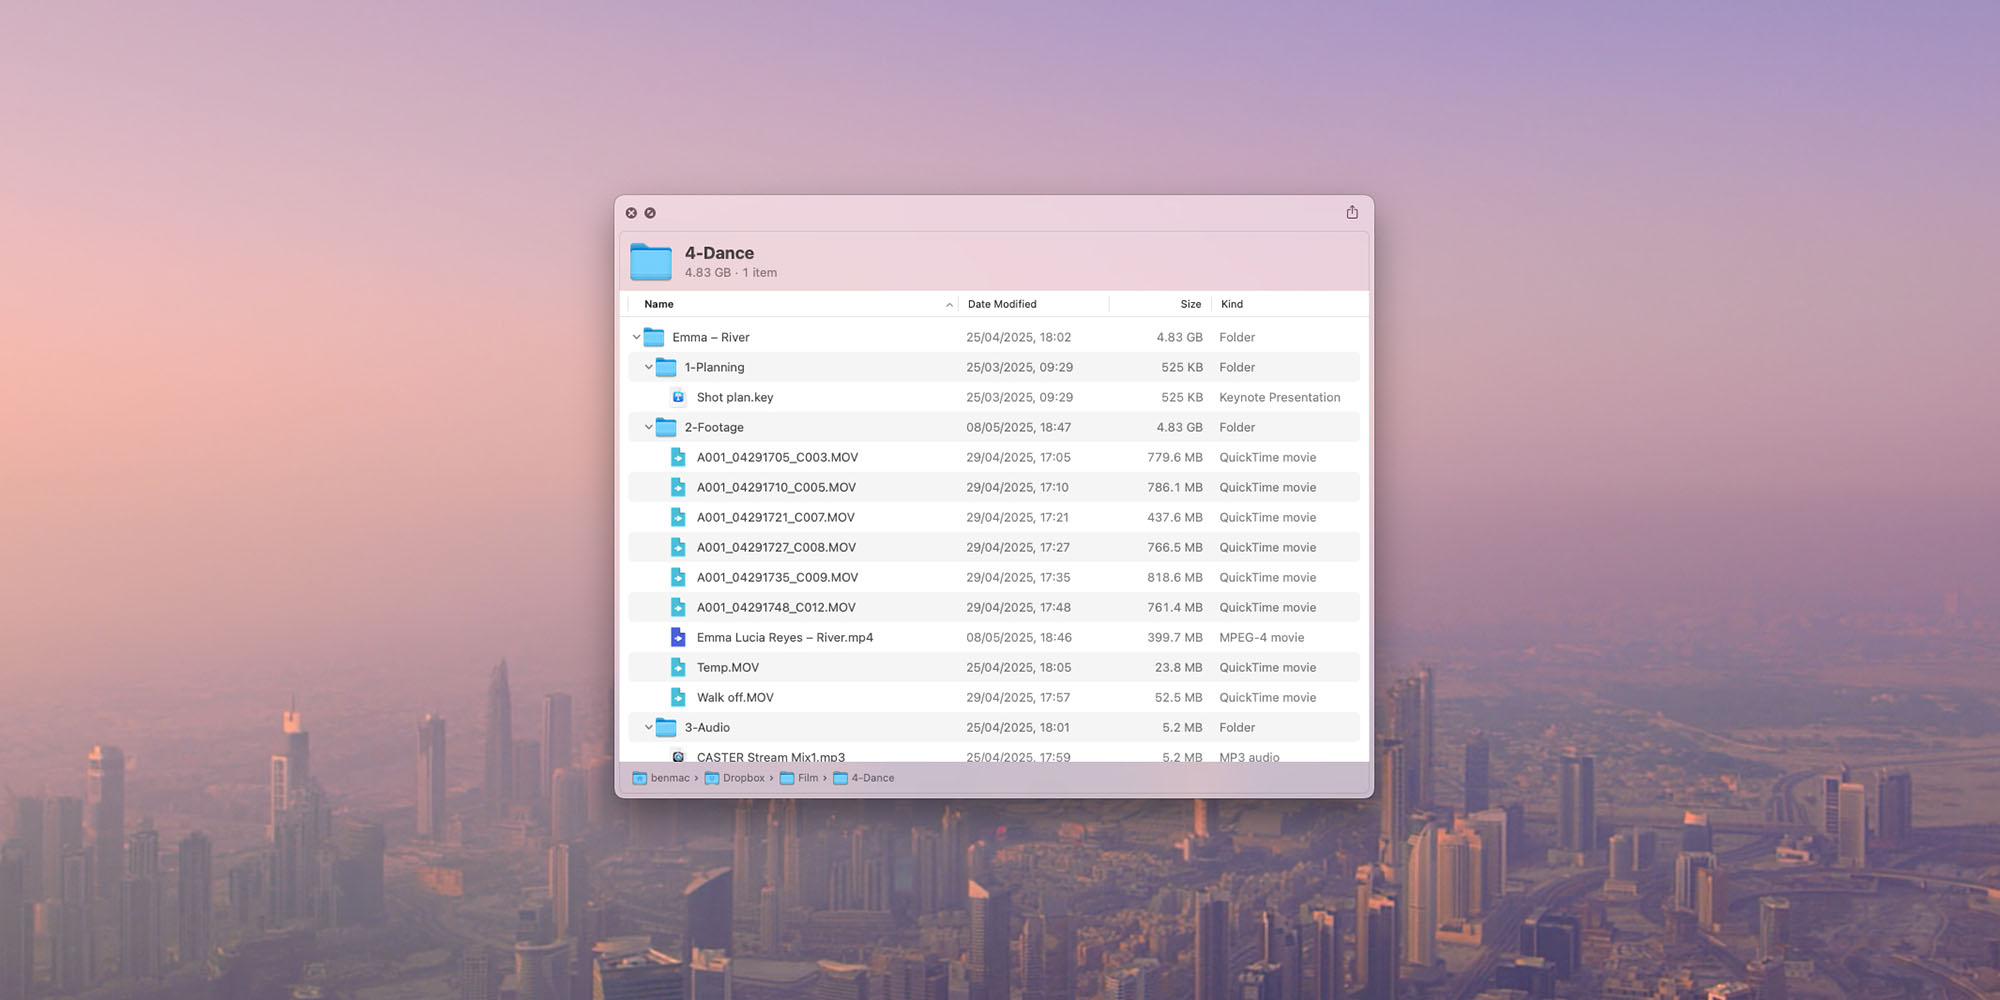The image size is (2000, 1000).
Task: Select the CASTER Stream Mix1.mp3 audio icon
Action: 678,757
